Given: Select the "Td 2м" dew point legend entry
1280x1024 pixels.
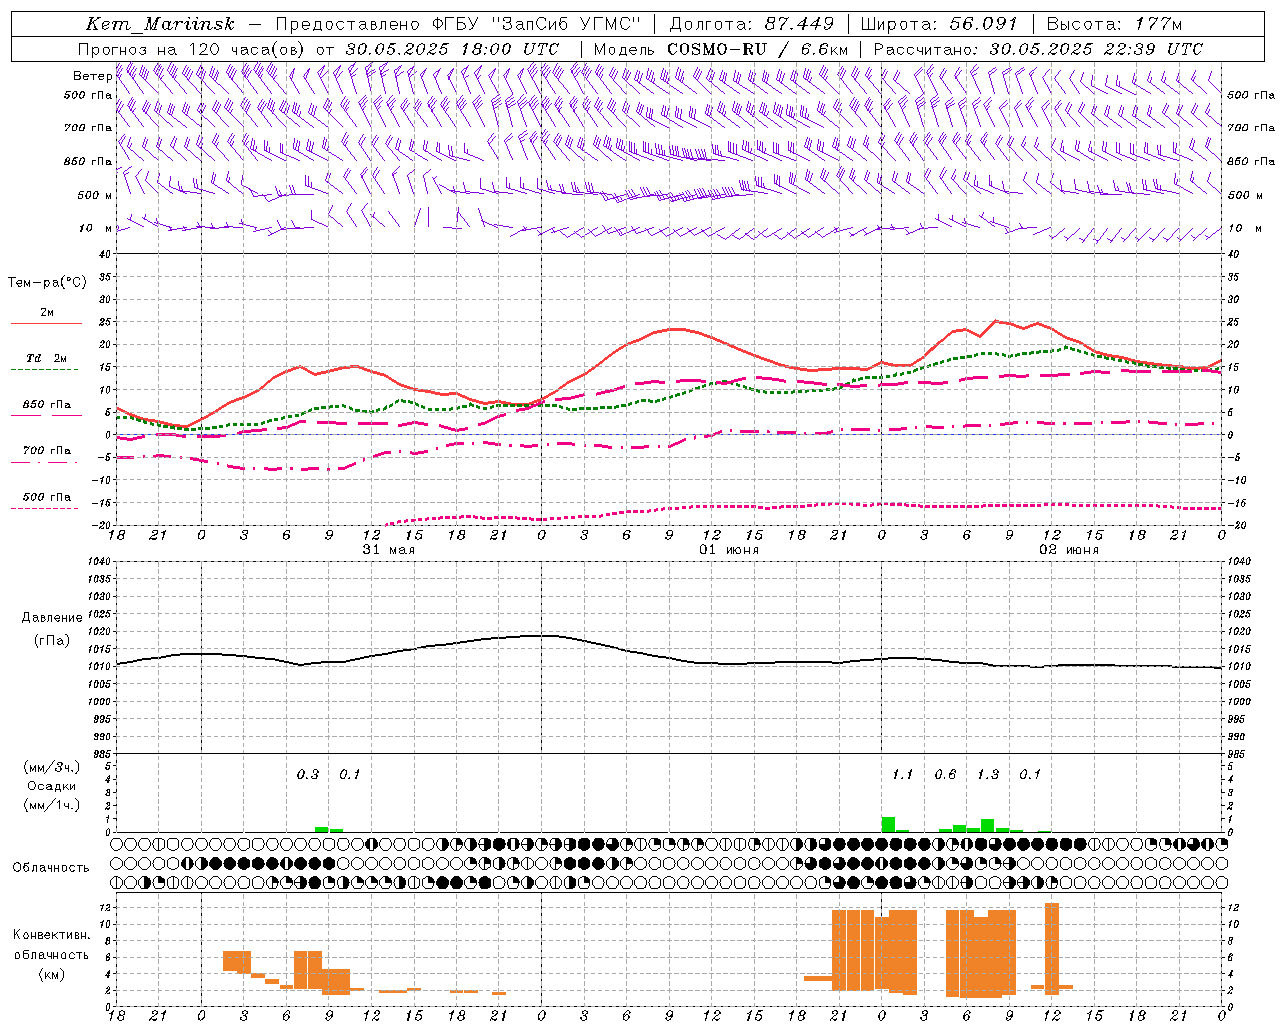Looking at the screenshot, I should click(x=46, y=358).
